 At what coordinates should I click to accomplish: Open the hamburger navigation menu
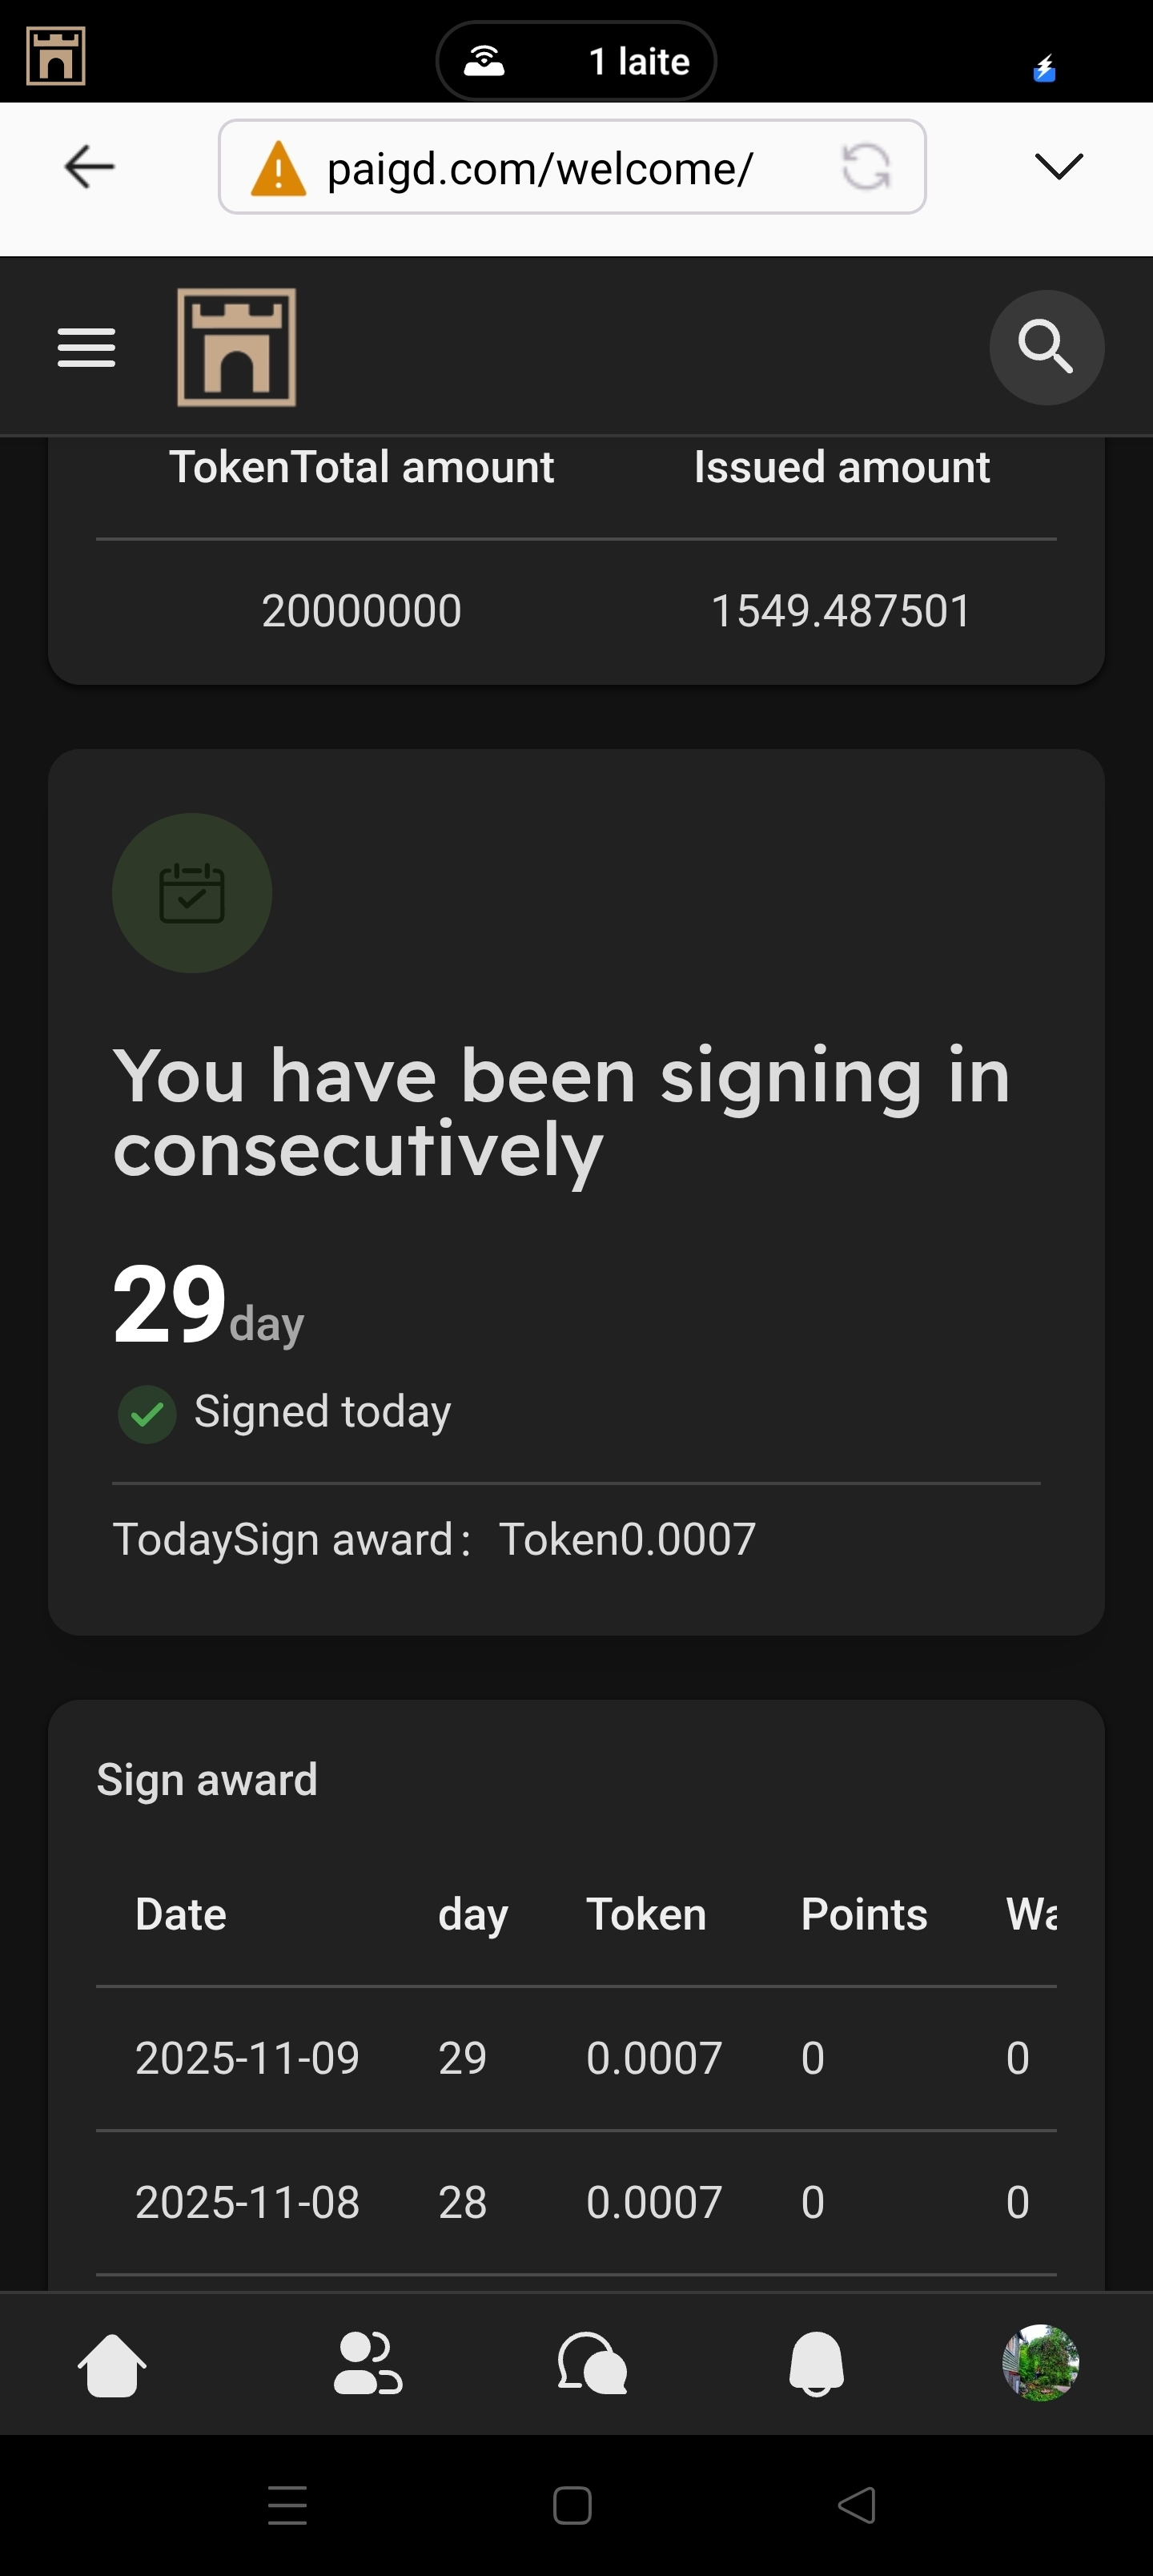[x=86, y=348]
